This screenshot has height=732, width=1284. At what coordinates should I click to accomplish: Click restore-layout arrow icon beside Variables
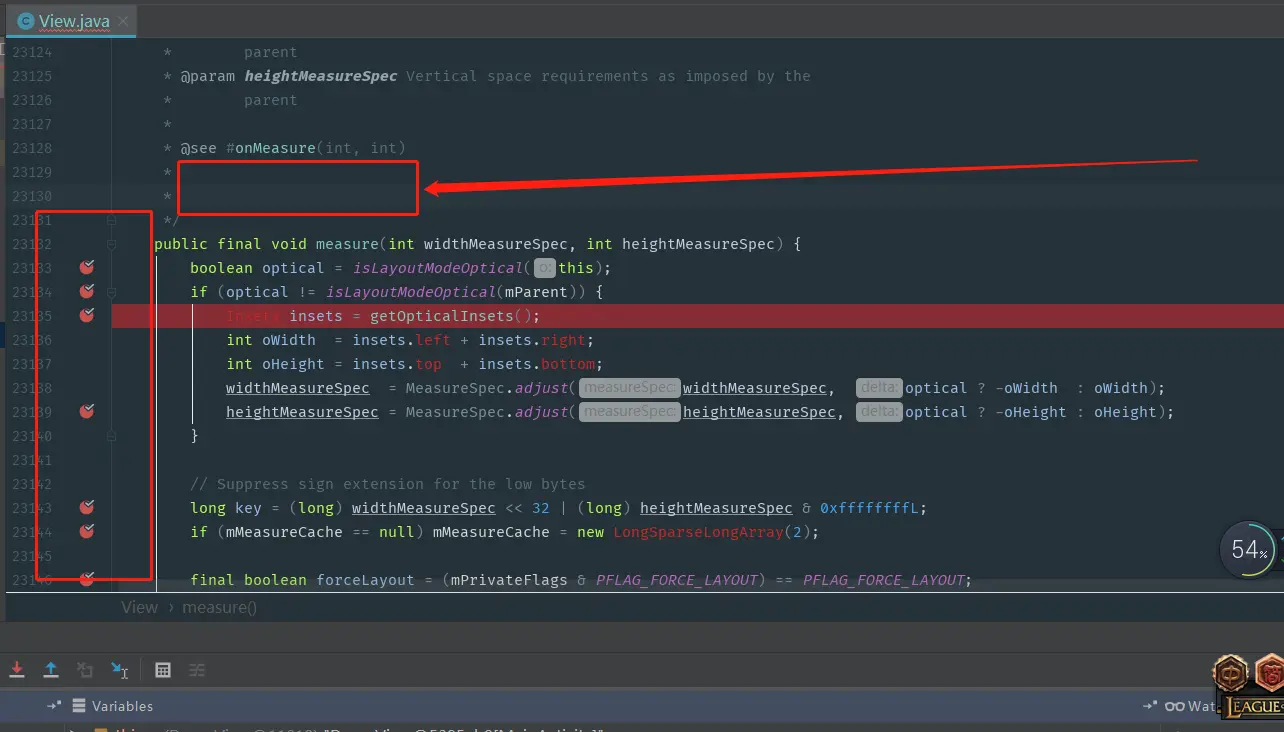tap(54, 706)
